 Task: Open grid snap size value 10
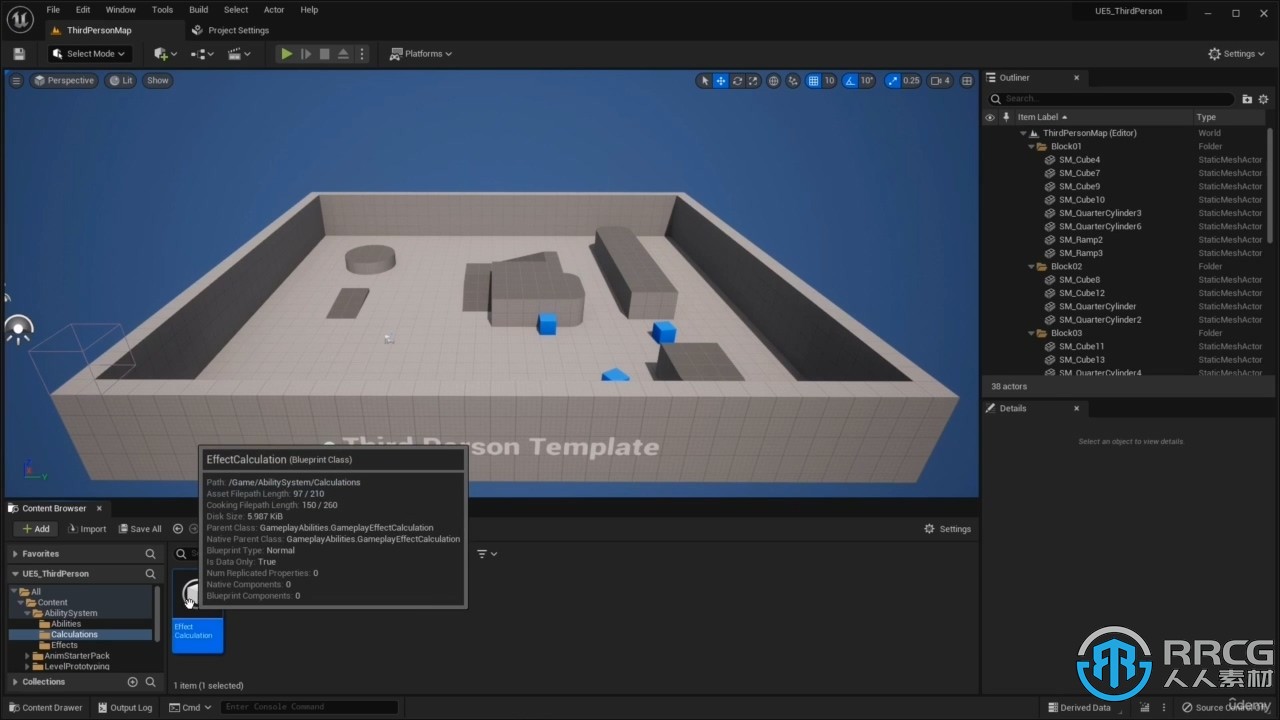point(830,81)
